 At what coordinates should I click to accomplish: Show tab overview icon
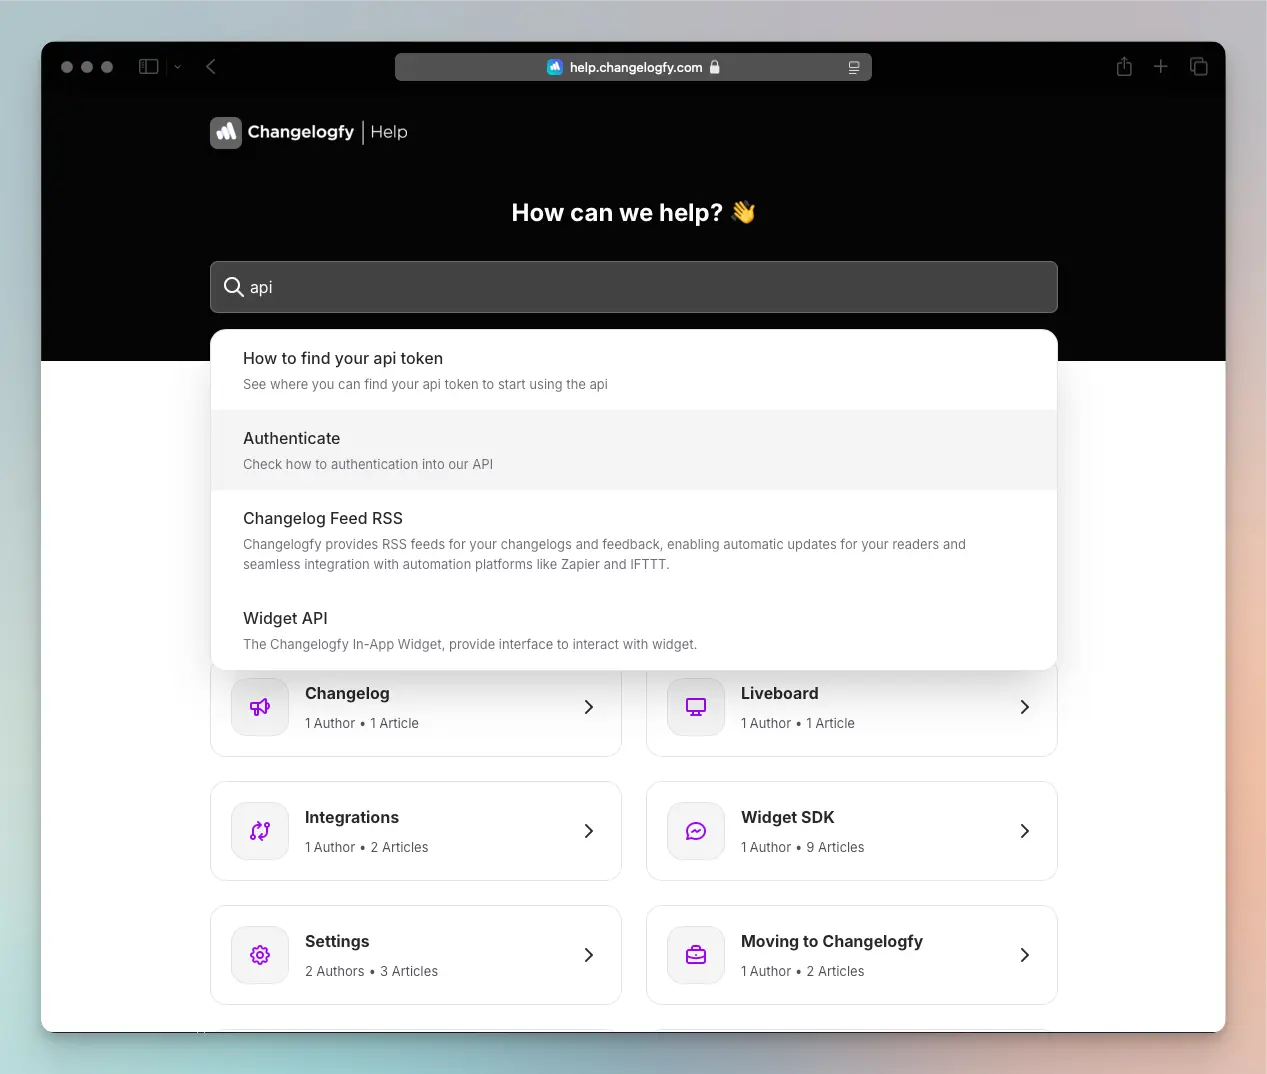1198,67
